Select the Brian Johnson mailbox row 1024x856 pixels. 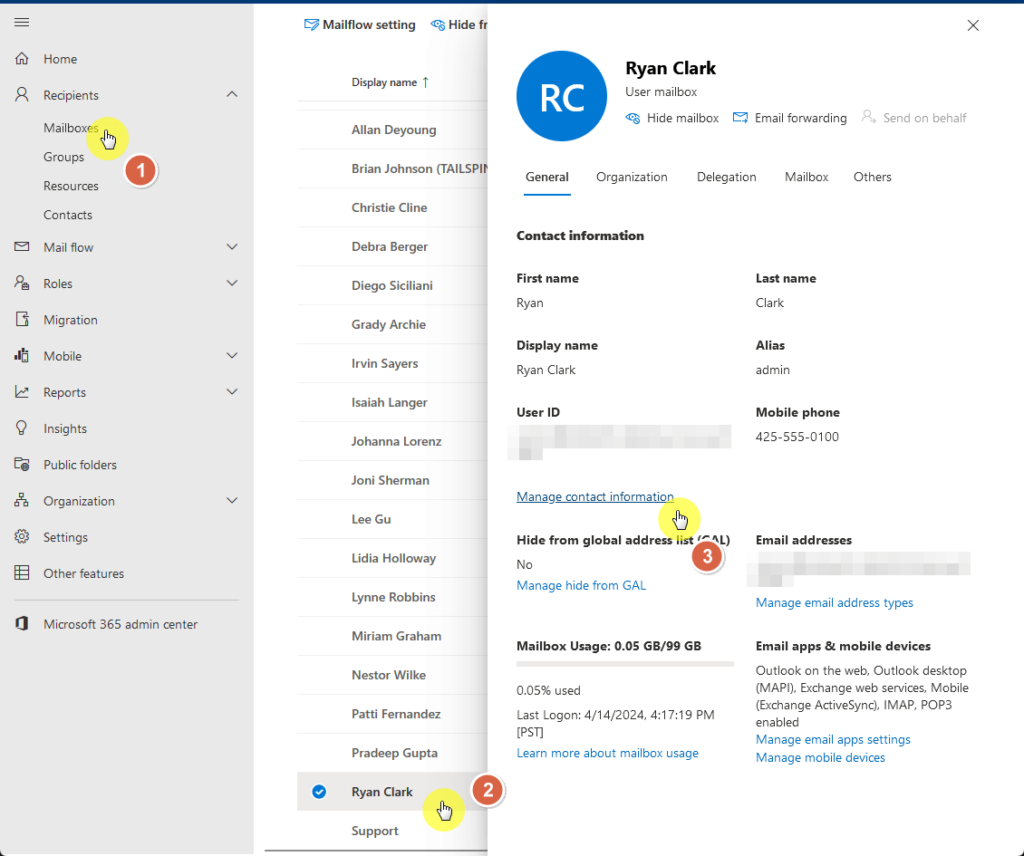coord(392,168)
